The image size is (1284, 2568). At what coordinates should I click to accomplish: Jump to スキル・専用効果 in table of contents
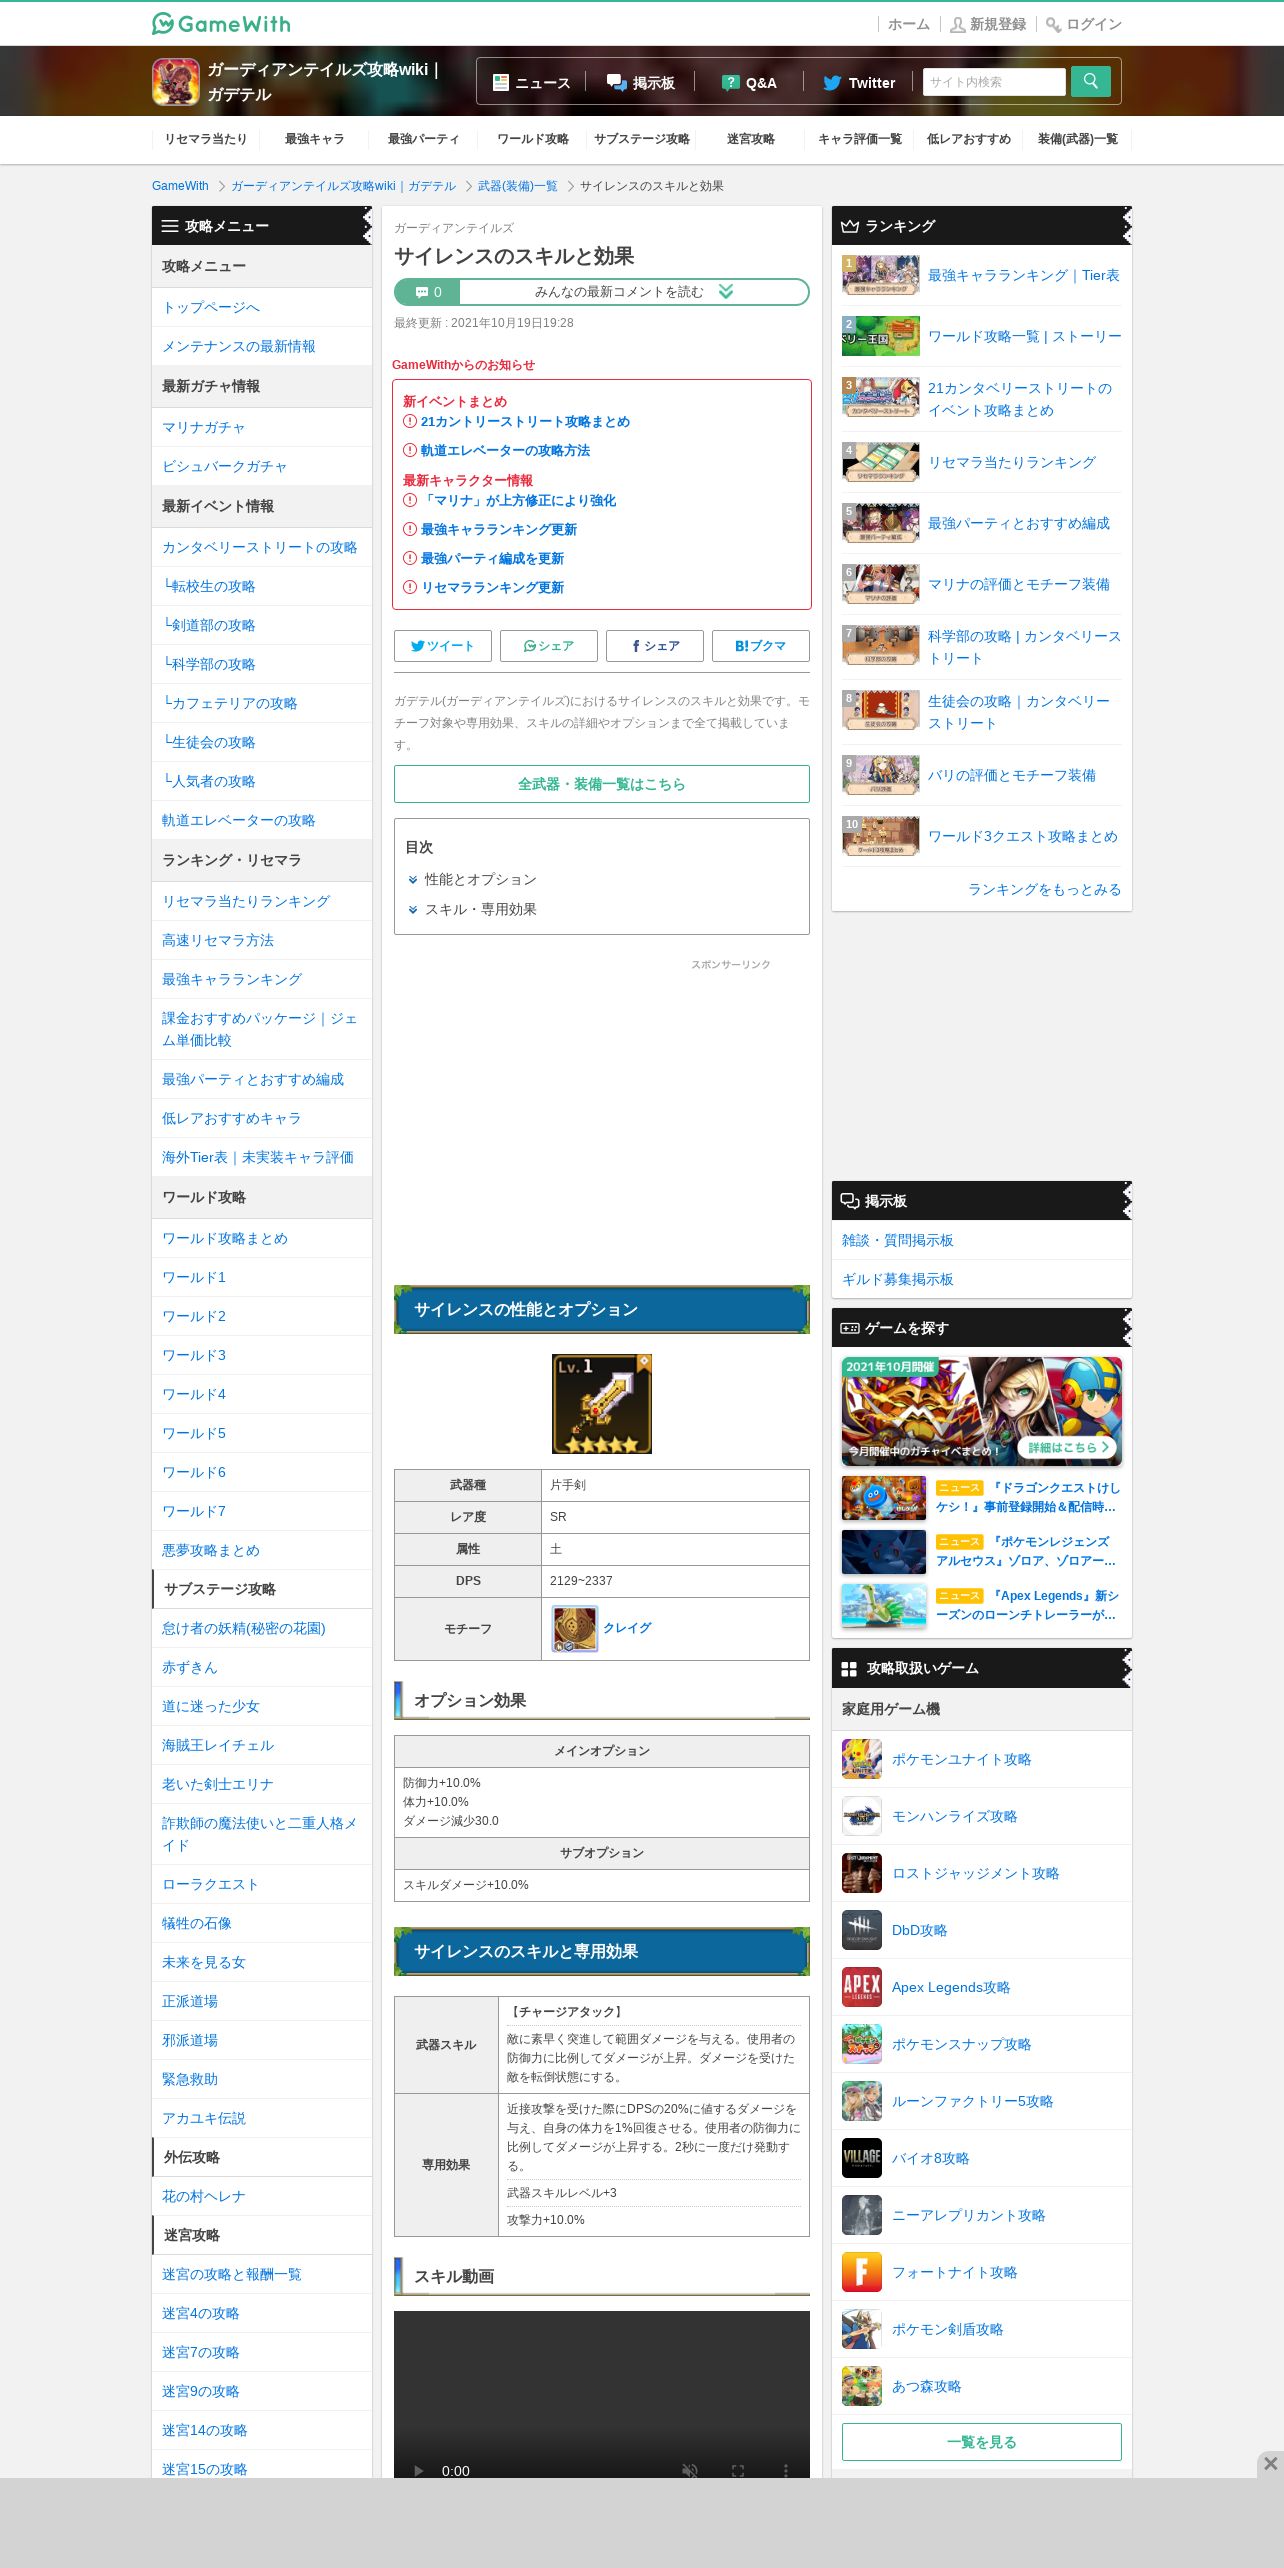(x=480, y=909)
